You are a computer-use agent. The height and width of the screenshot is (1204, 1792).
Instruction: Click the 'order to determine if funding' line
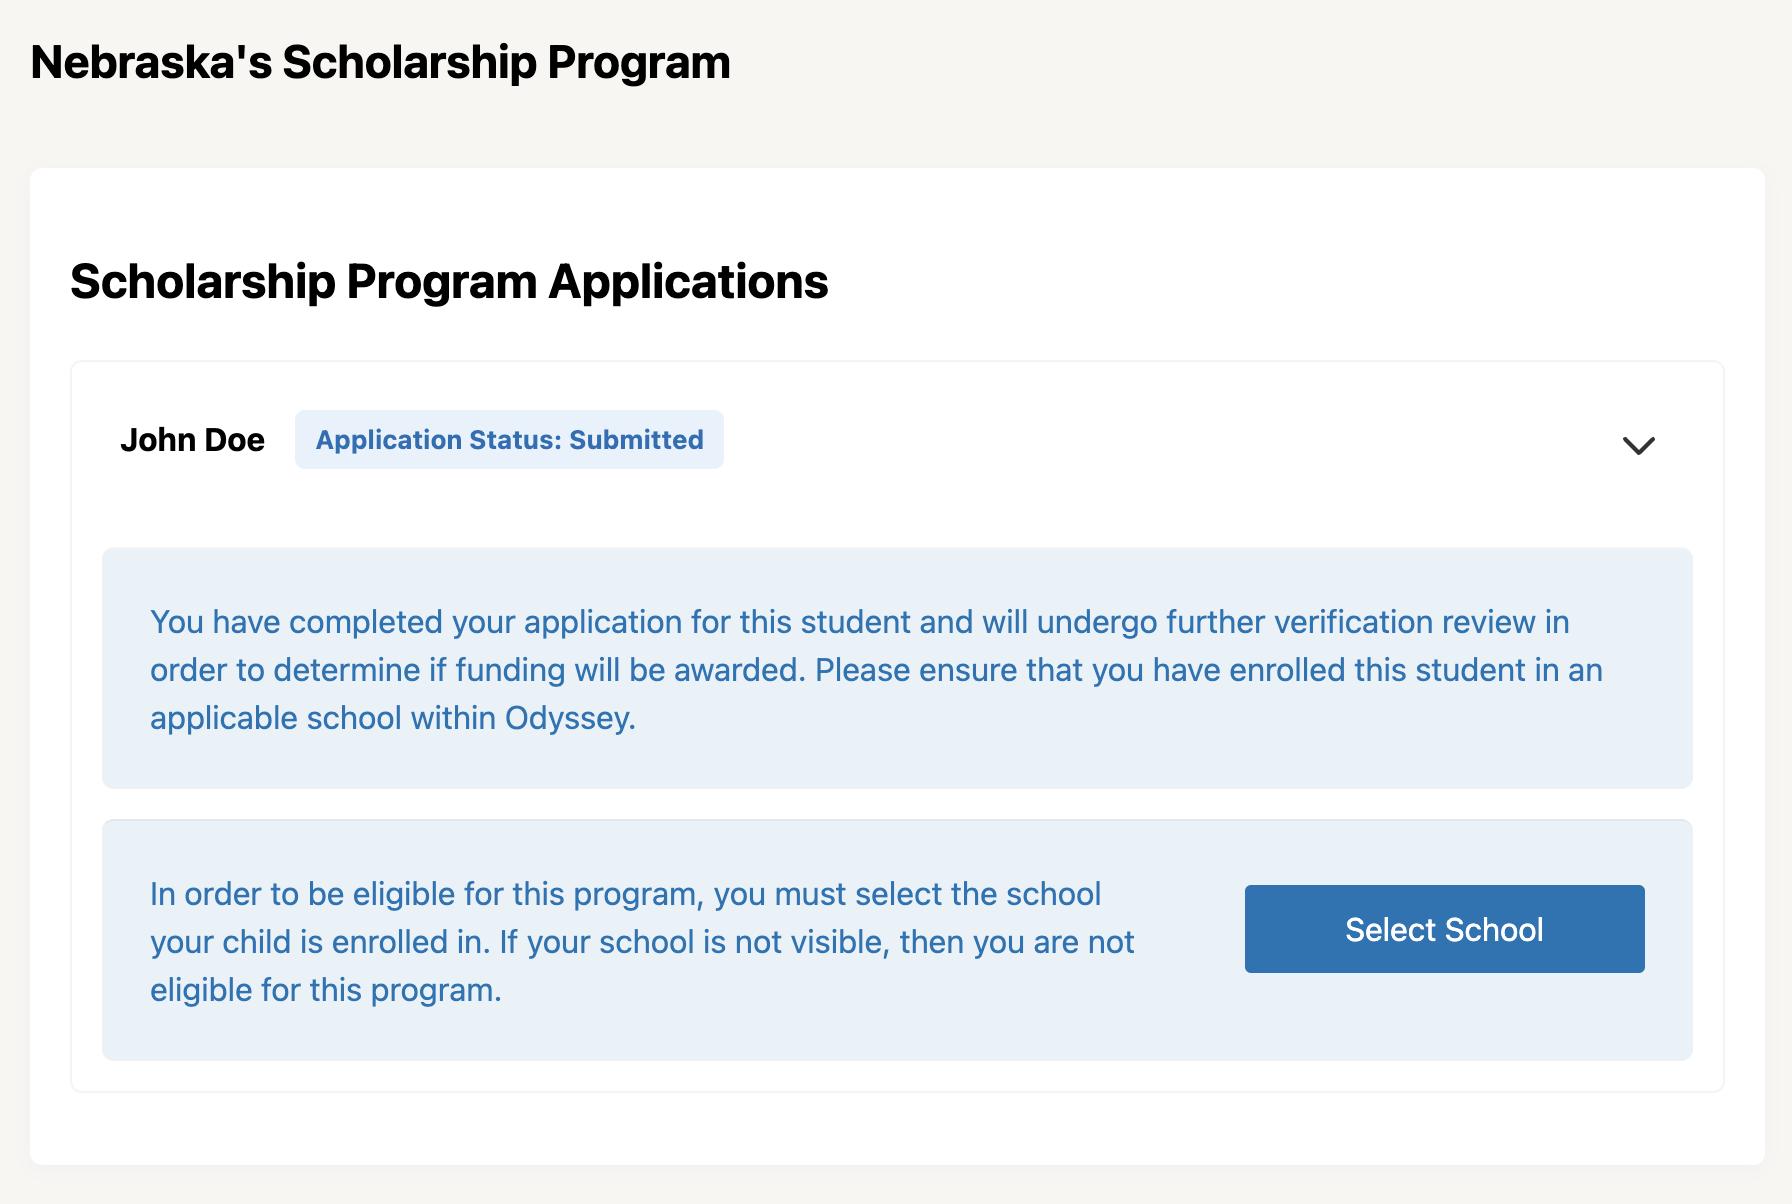coord(876,670)
